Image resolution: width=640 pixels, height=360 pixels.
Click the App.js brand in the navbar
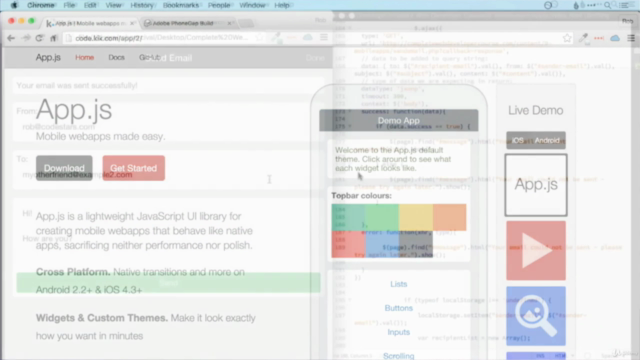[x=48, y=58]
